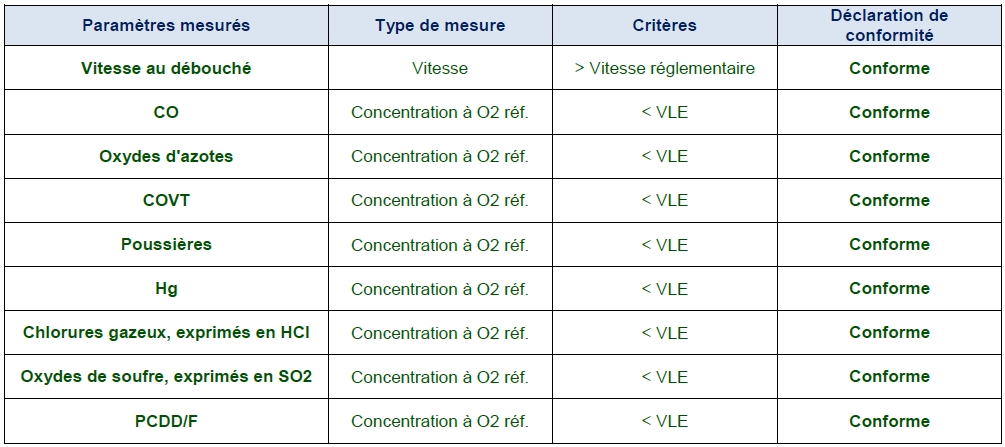Screen dimensions: 1005x447
Task: Select 'Chlorures gazeux, exprimés en HCl' cell
Action: (166, 333)
